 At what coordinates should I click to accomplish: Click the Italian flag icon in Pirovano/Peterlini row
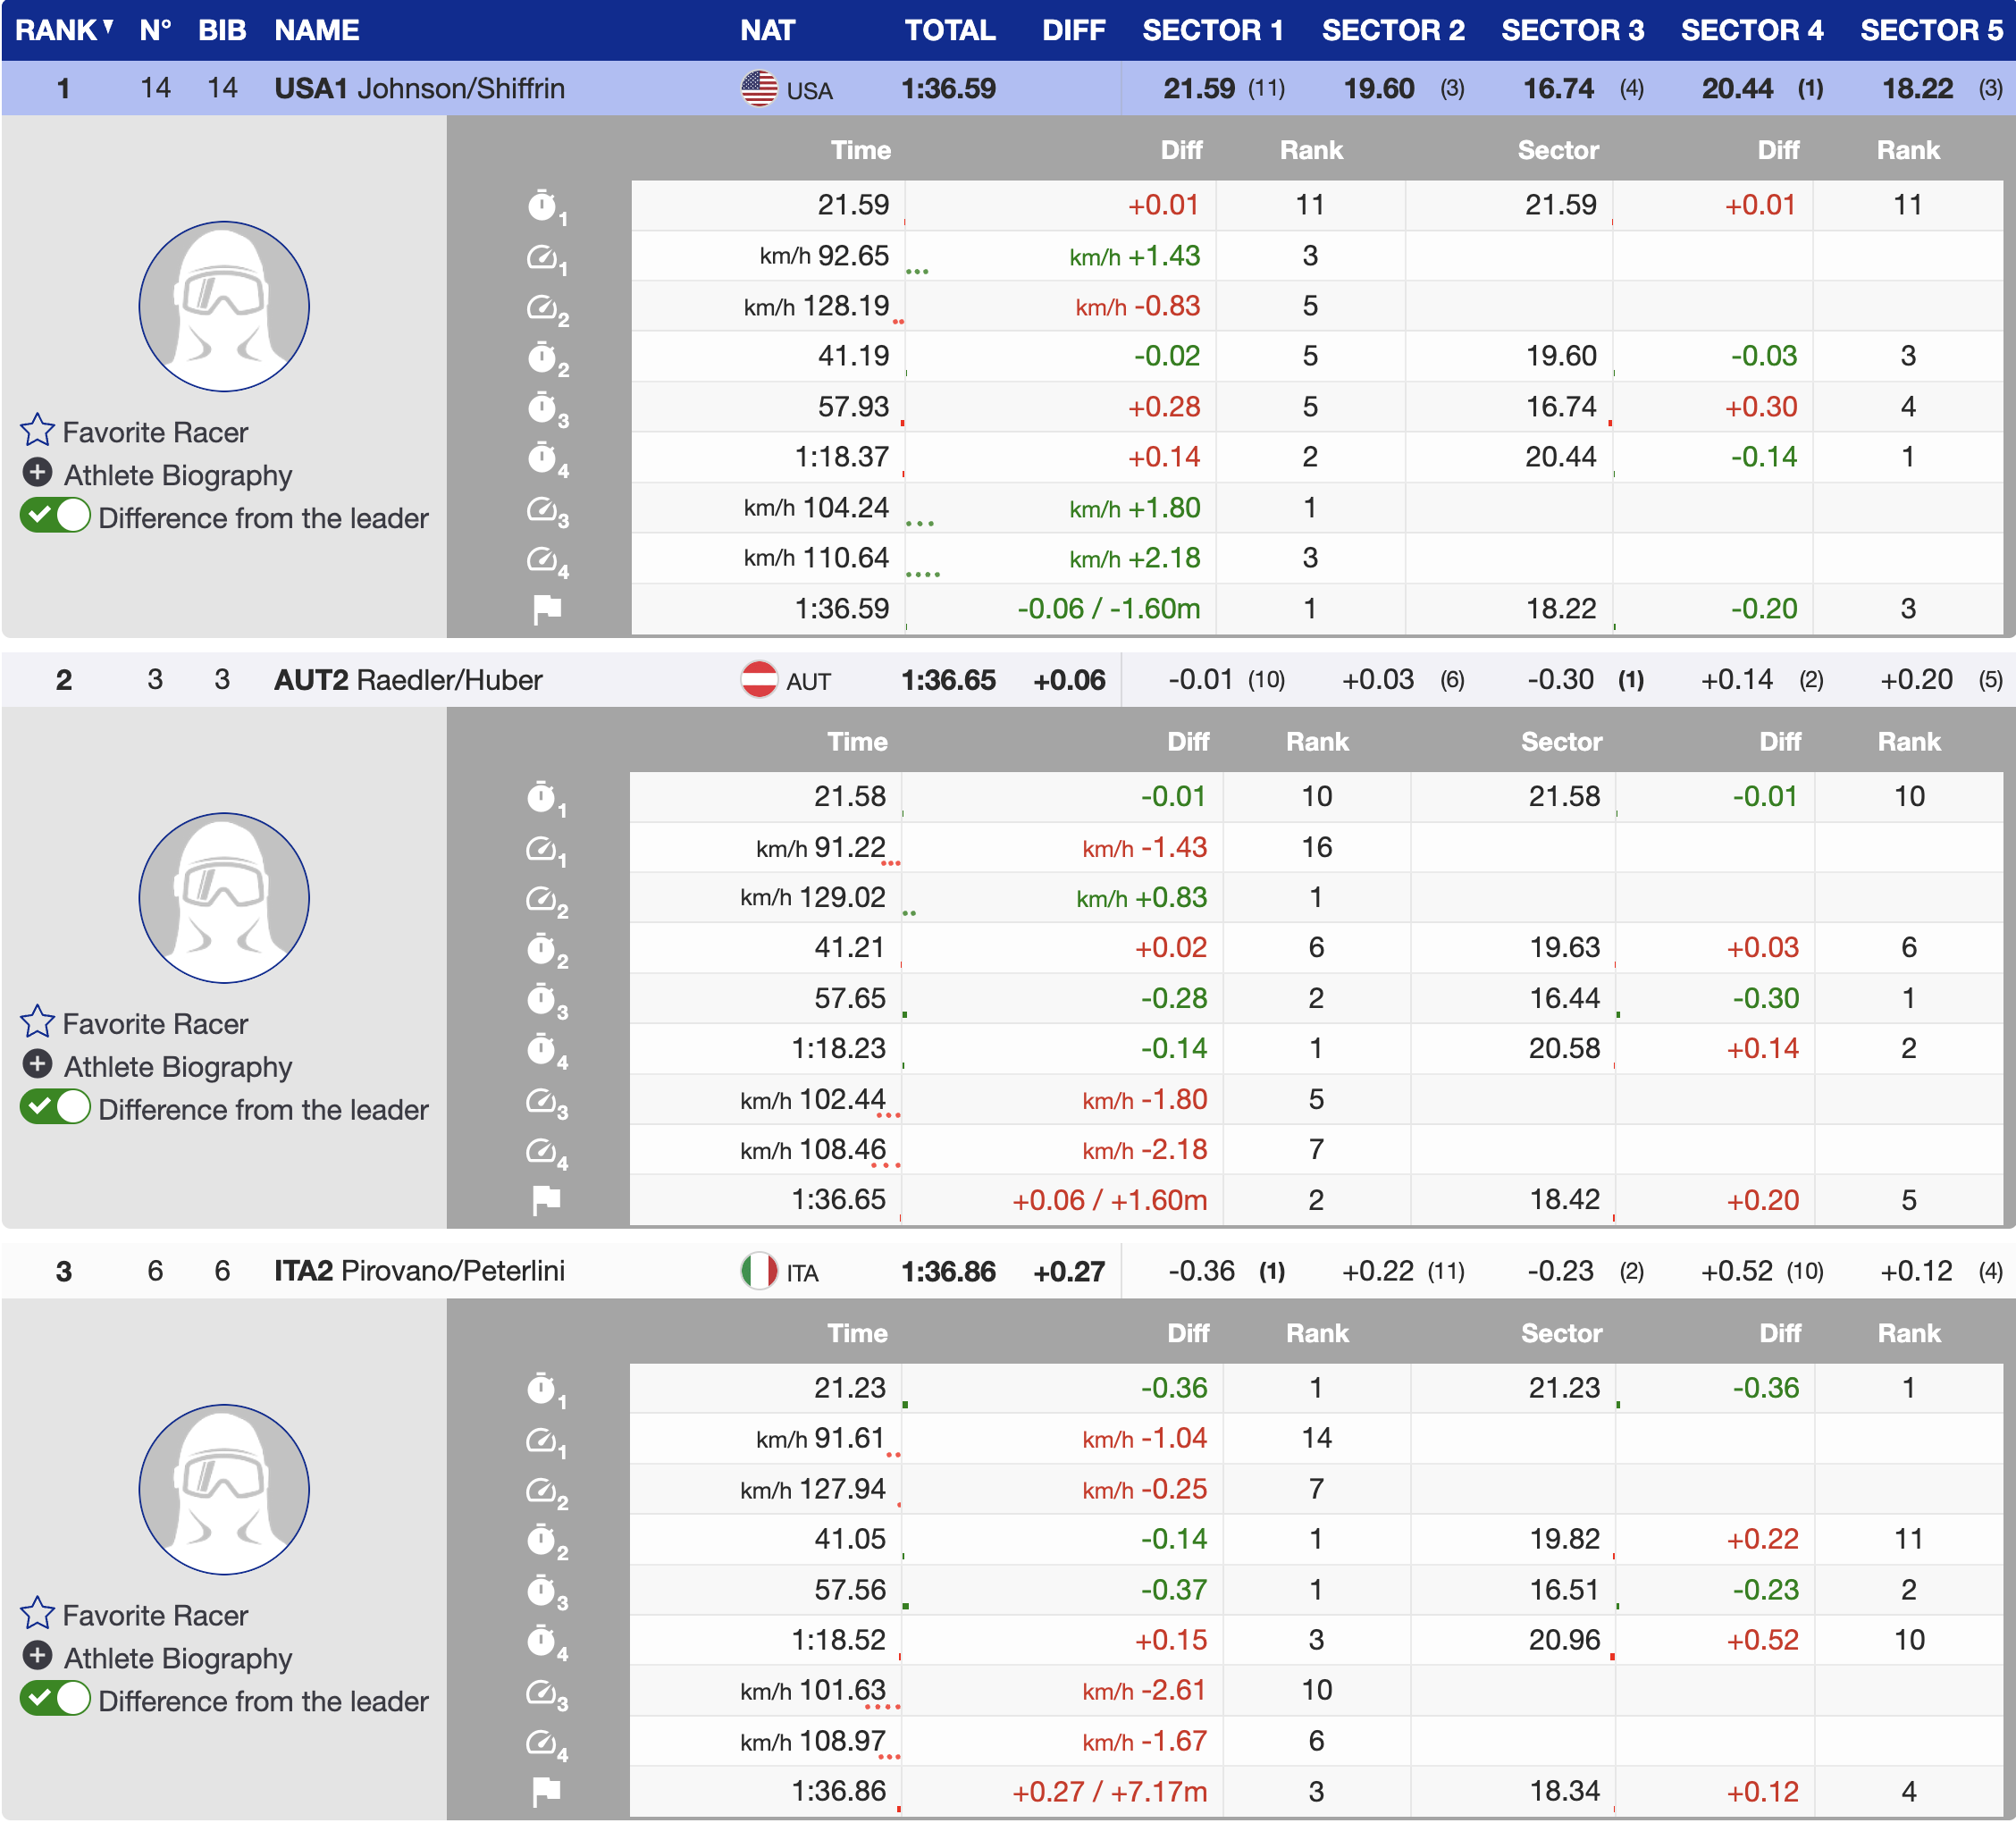[758, 1271]
